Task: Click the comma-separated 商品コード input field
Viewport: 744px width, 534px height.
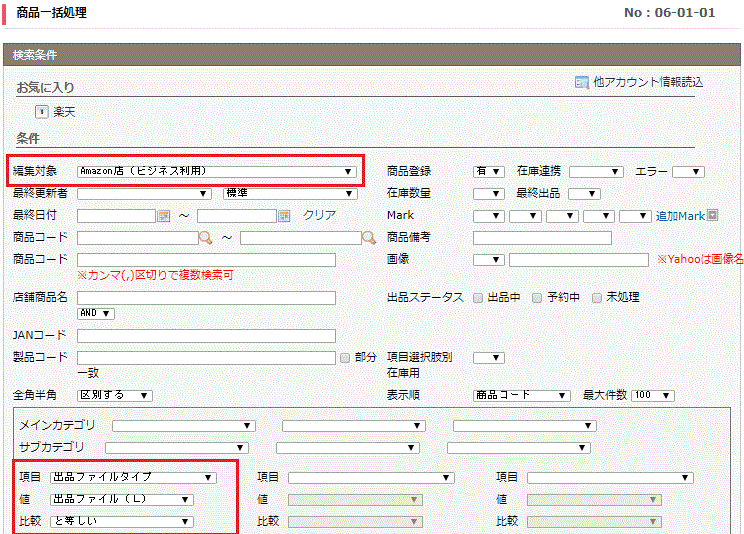Action: click(206, 260)
